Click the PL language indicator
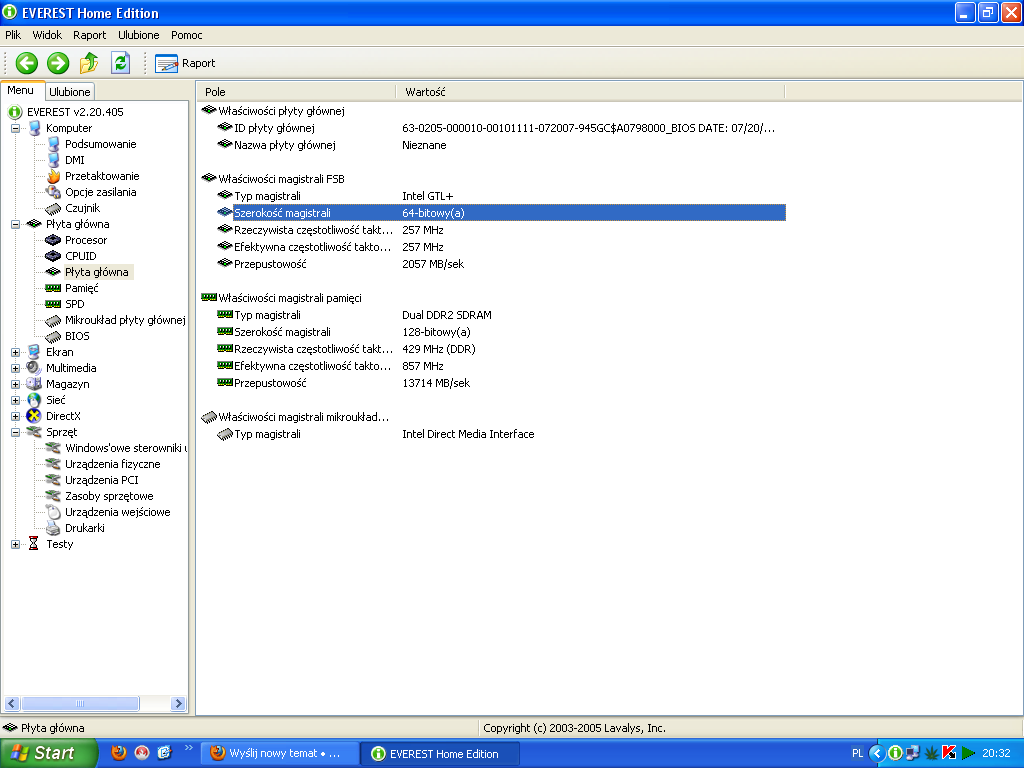The image size is (1024, 768). (x=857, y=754)
